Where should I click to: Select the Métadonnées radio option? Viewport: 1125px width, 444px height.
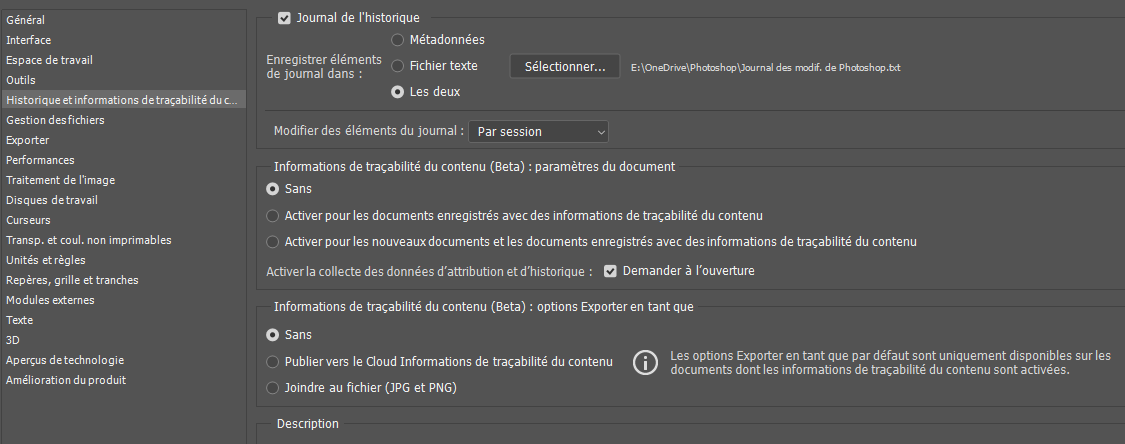(x=398, y=40)
